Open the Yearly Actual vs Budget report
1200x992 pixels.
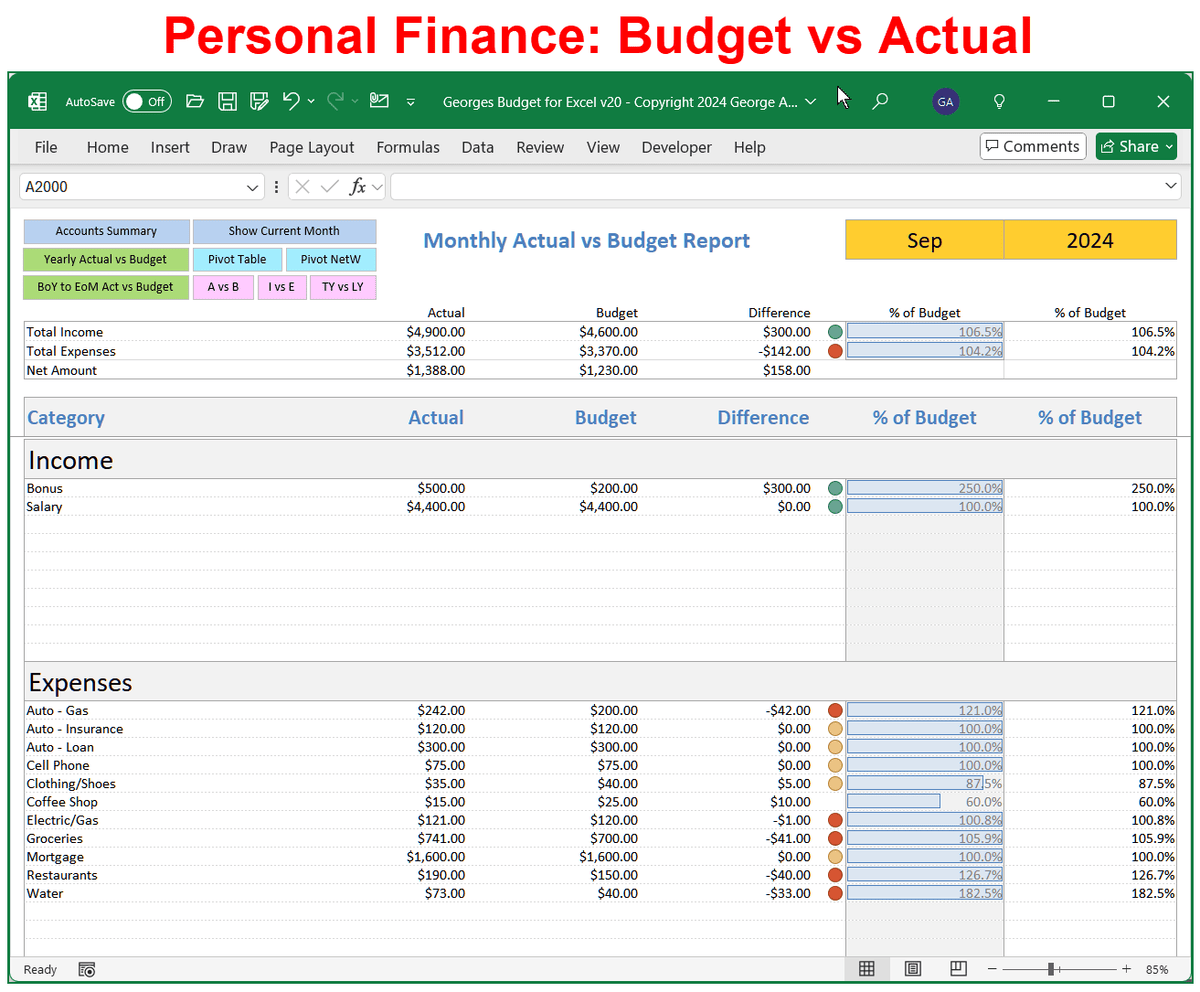106,260
